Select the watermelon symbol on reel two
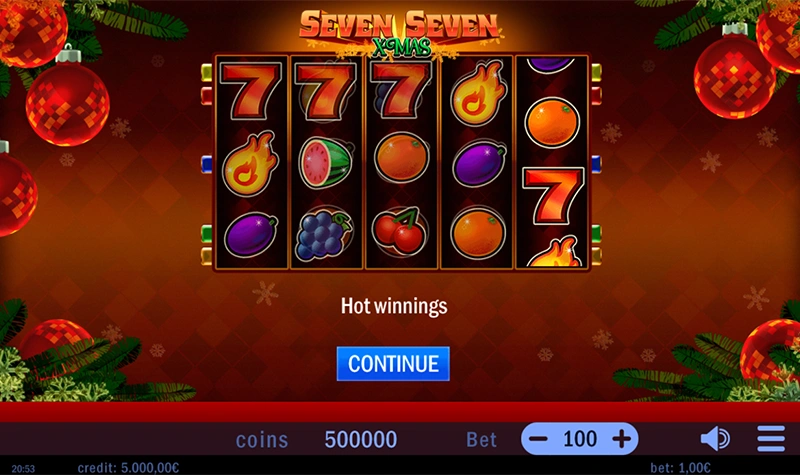Image resolution: width=800 pixels, height=475 pixels. click(327, 163)
